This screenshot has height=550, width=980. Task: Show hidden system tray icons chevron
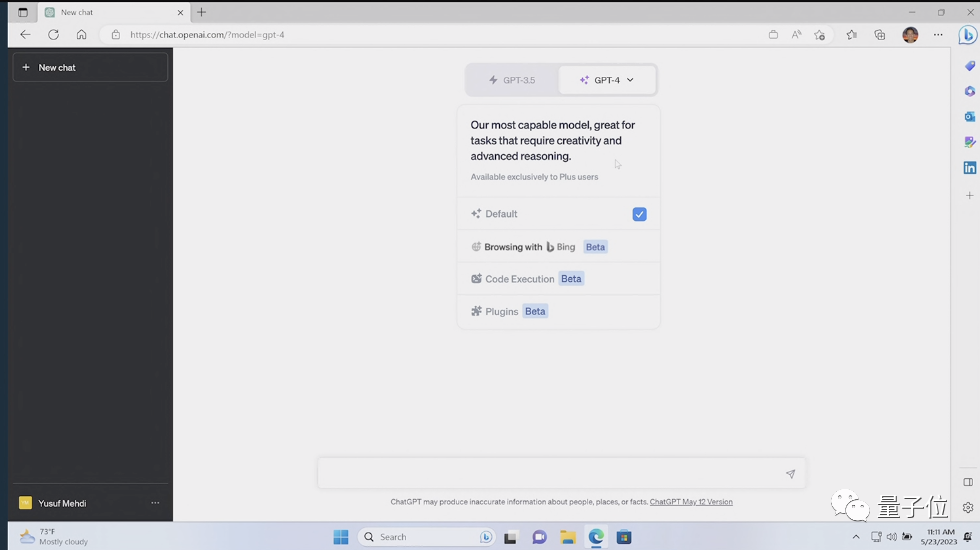click(856, 537)
